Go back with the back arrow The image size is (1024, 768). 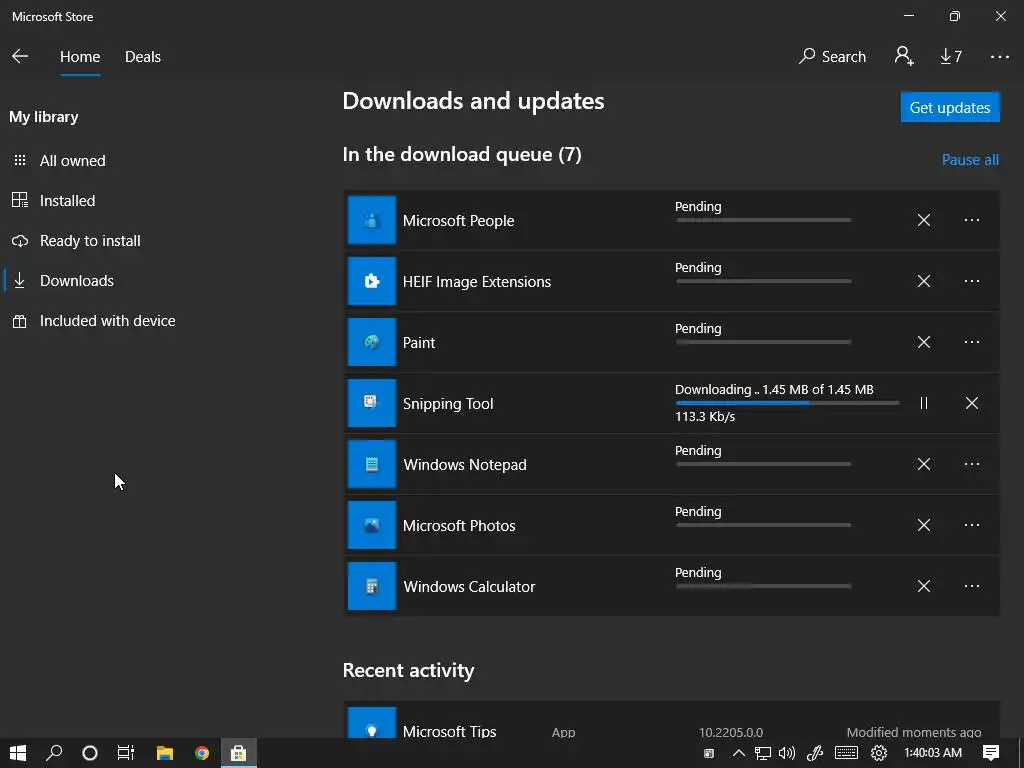[20, 57]
